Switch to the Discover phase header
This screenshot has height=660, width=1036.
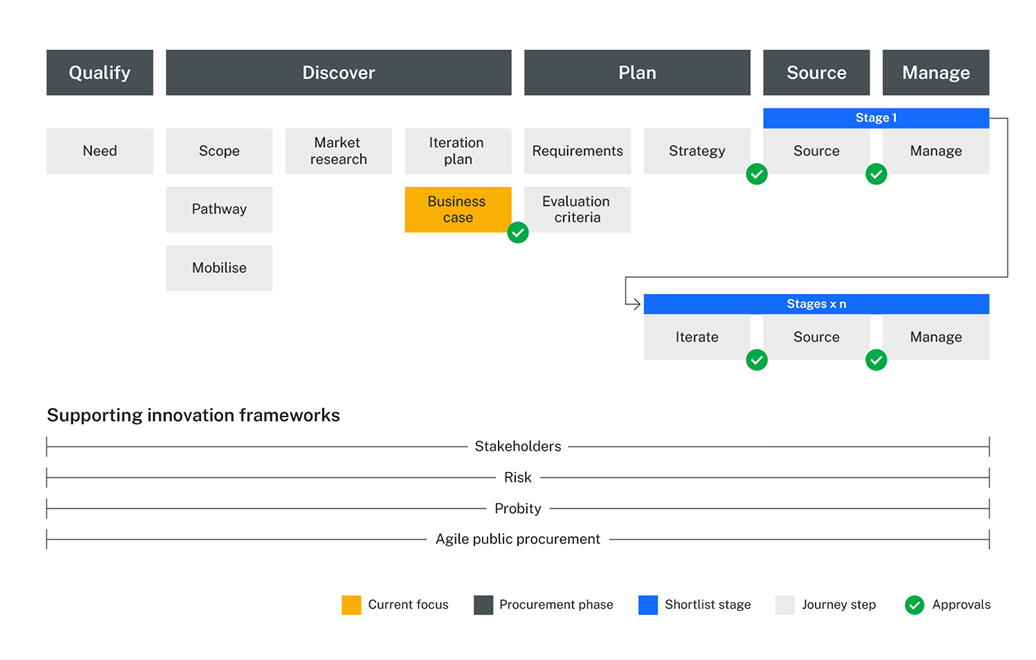coord(338,72)
